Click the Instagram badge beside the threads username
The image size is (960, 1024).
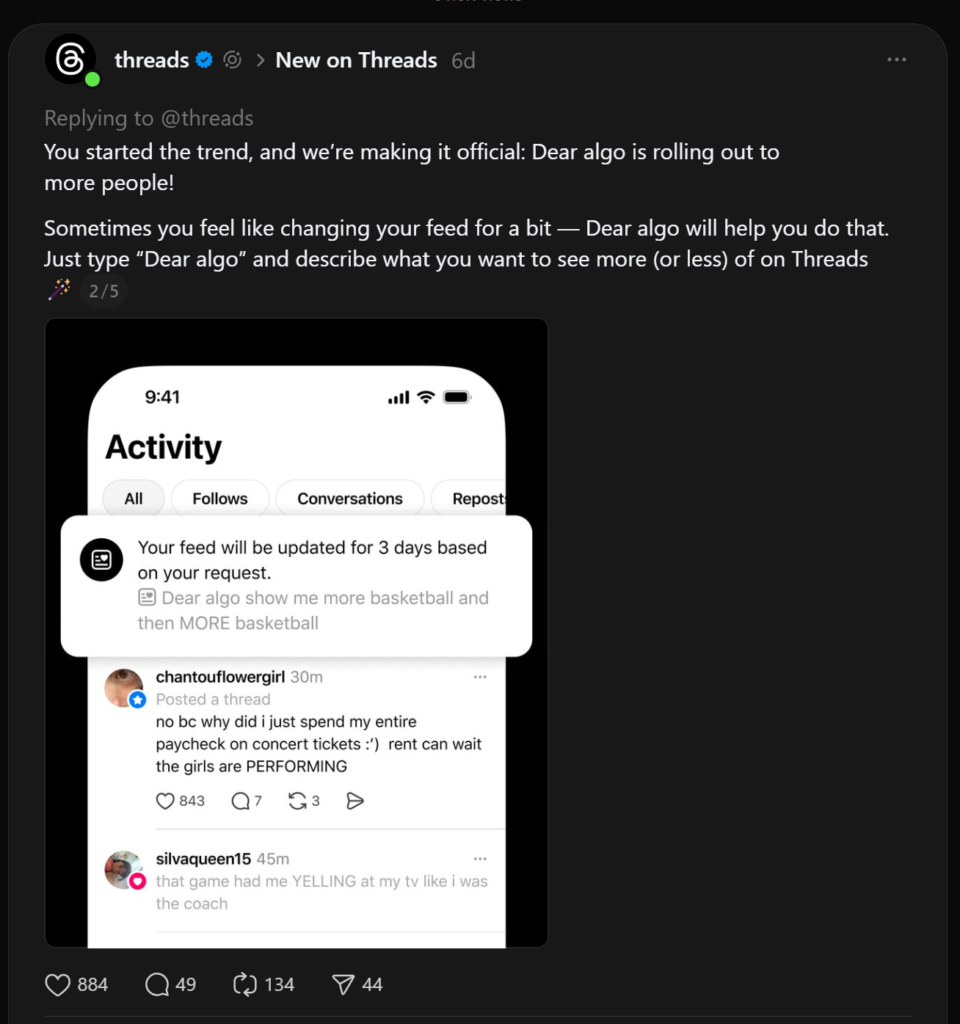coord(232,60)
